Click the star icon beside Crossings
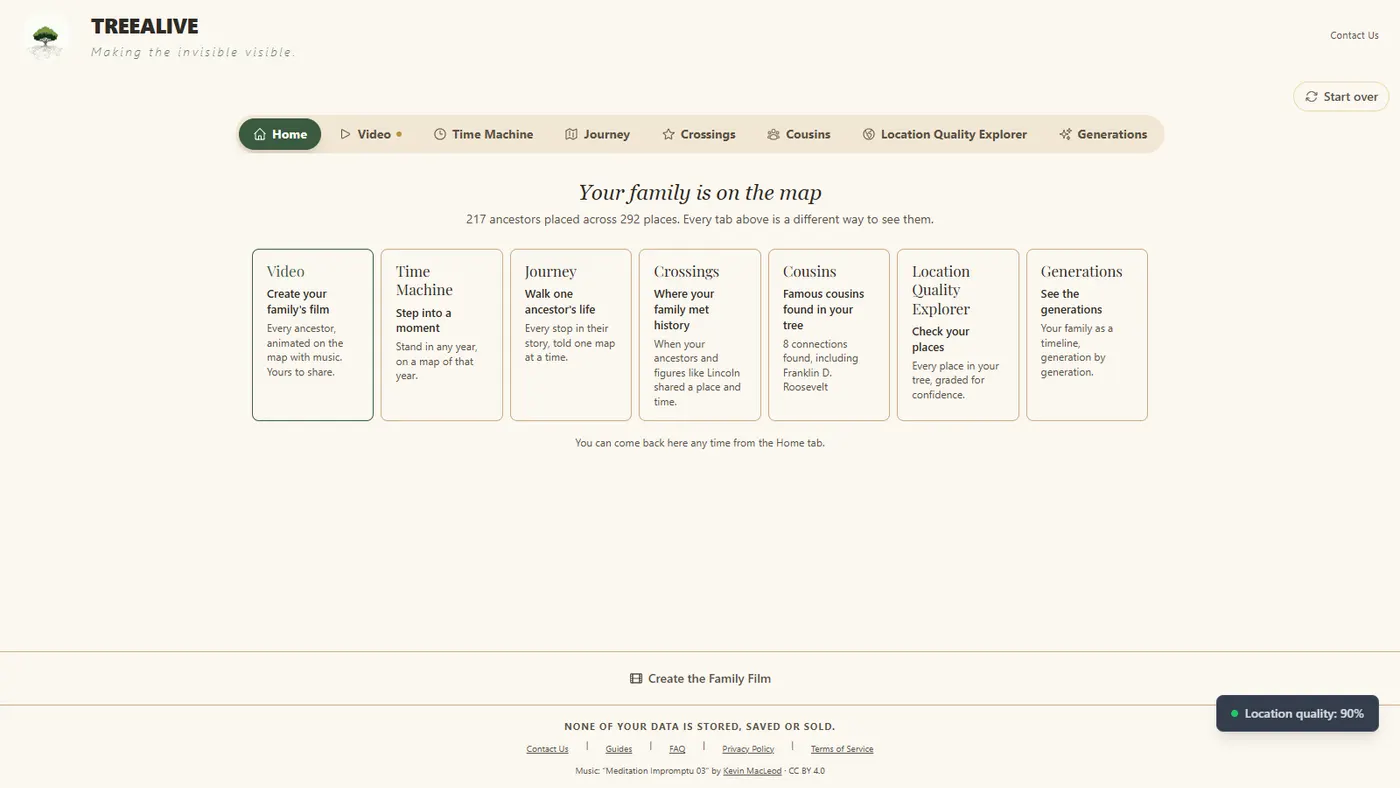This screenshot has height=788, width=1400. coord(668,134)
